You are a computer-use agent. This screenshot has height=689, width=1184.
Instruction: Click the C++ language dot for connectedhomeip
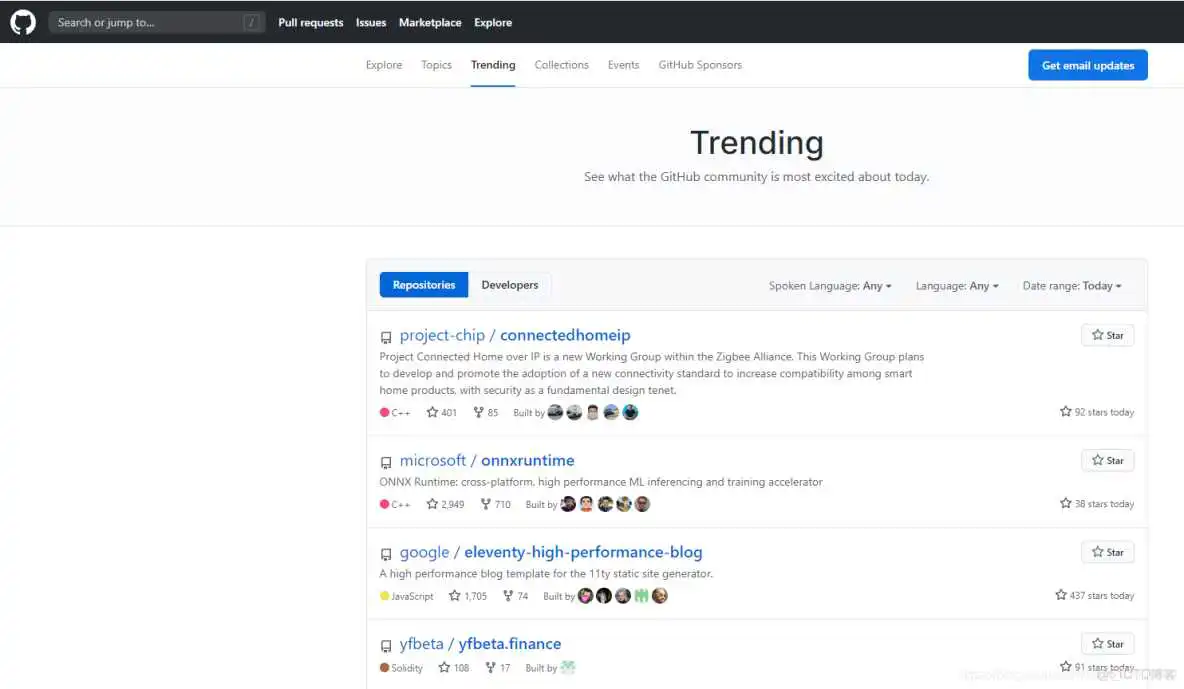[384, 412]
